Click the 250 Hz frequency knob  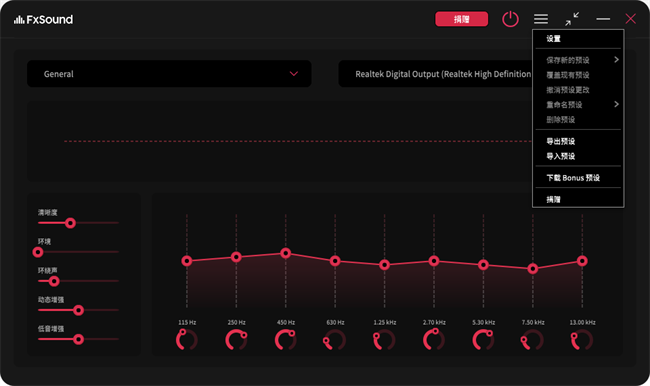coord(236,340)
